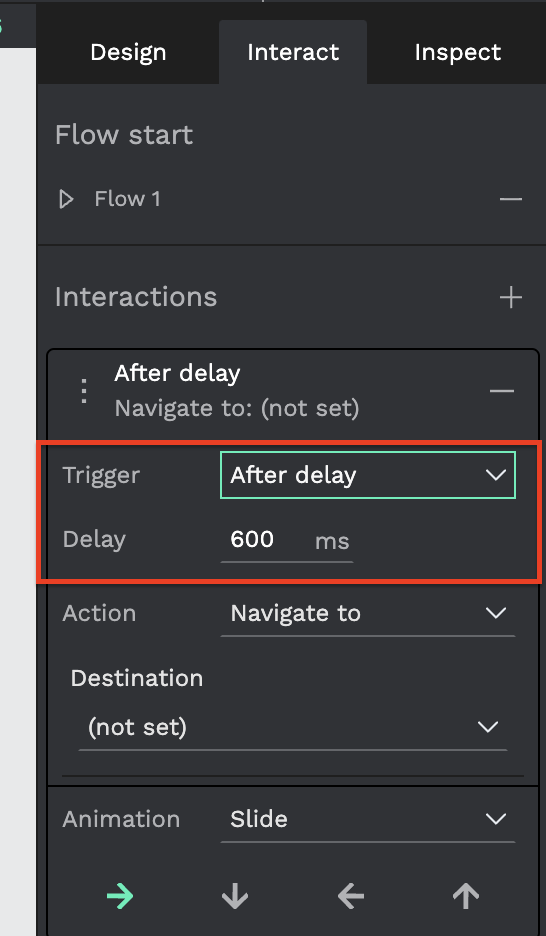Open the Destination (not set) dropdown

click(x=293, y=727)
